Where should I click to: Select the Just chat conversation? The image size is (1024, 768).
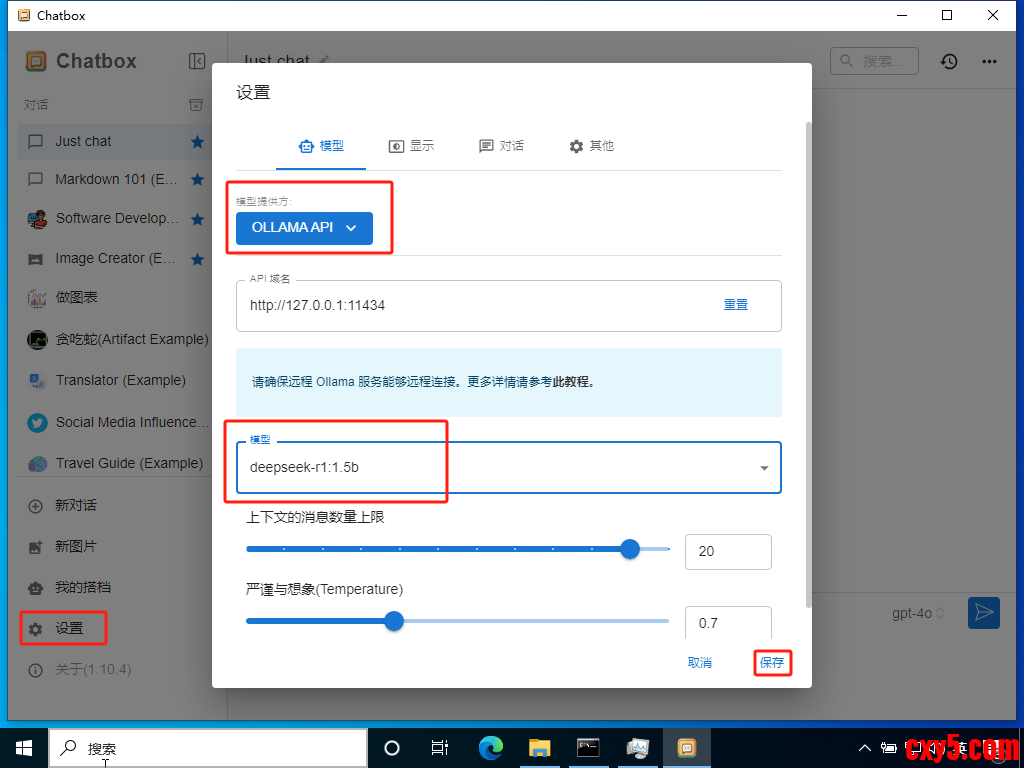(114, 142)
